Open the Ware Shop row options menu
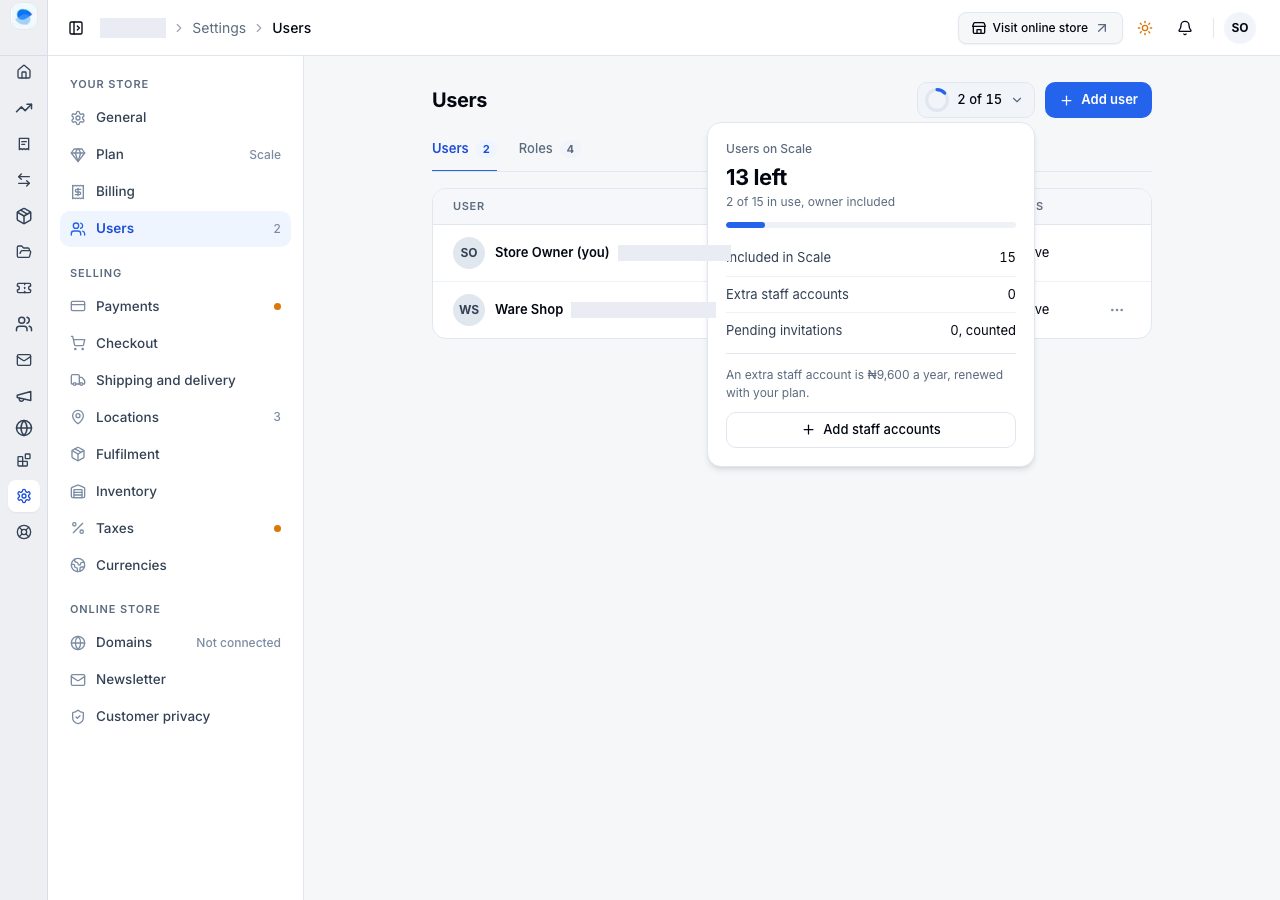 [1117, 310]
